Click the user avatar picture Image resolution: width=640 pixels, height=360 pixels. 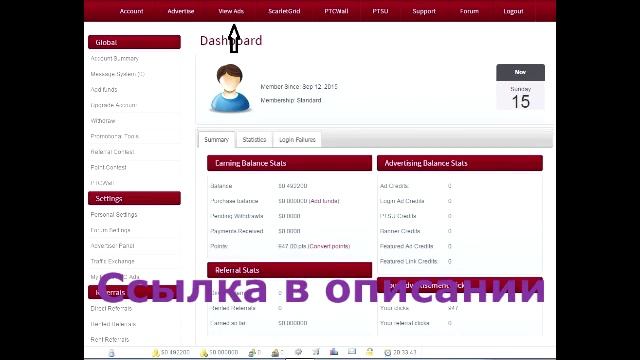click(230, 88)
